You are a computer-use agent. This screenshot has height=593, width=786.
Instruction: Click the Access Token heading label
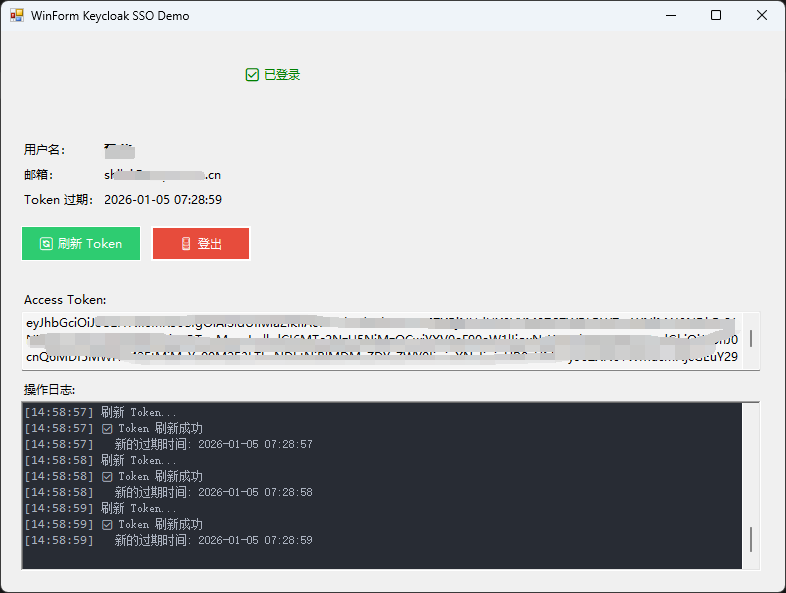click(65, 300)
